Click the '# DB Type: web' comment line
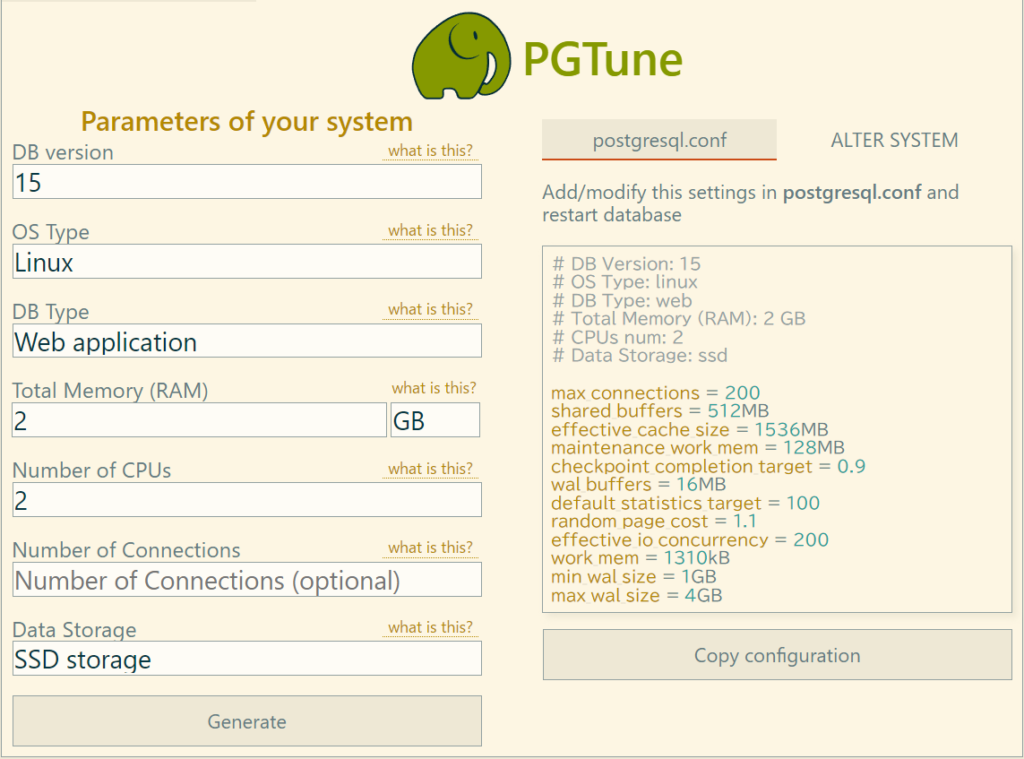The width and height of the screenshot is (1024, 759). [x=622, y=300]
